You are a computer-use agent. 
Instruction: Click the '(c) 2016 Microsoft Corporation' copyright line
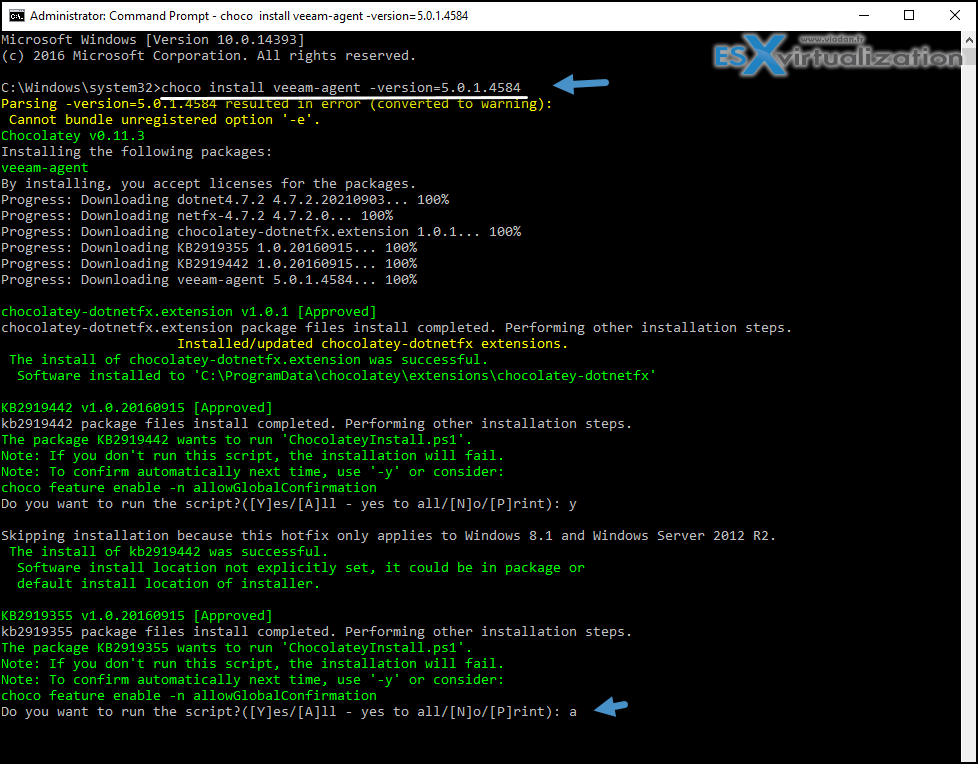[x=208, y=56]
